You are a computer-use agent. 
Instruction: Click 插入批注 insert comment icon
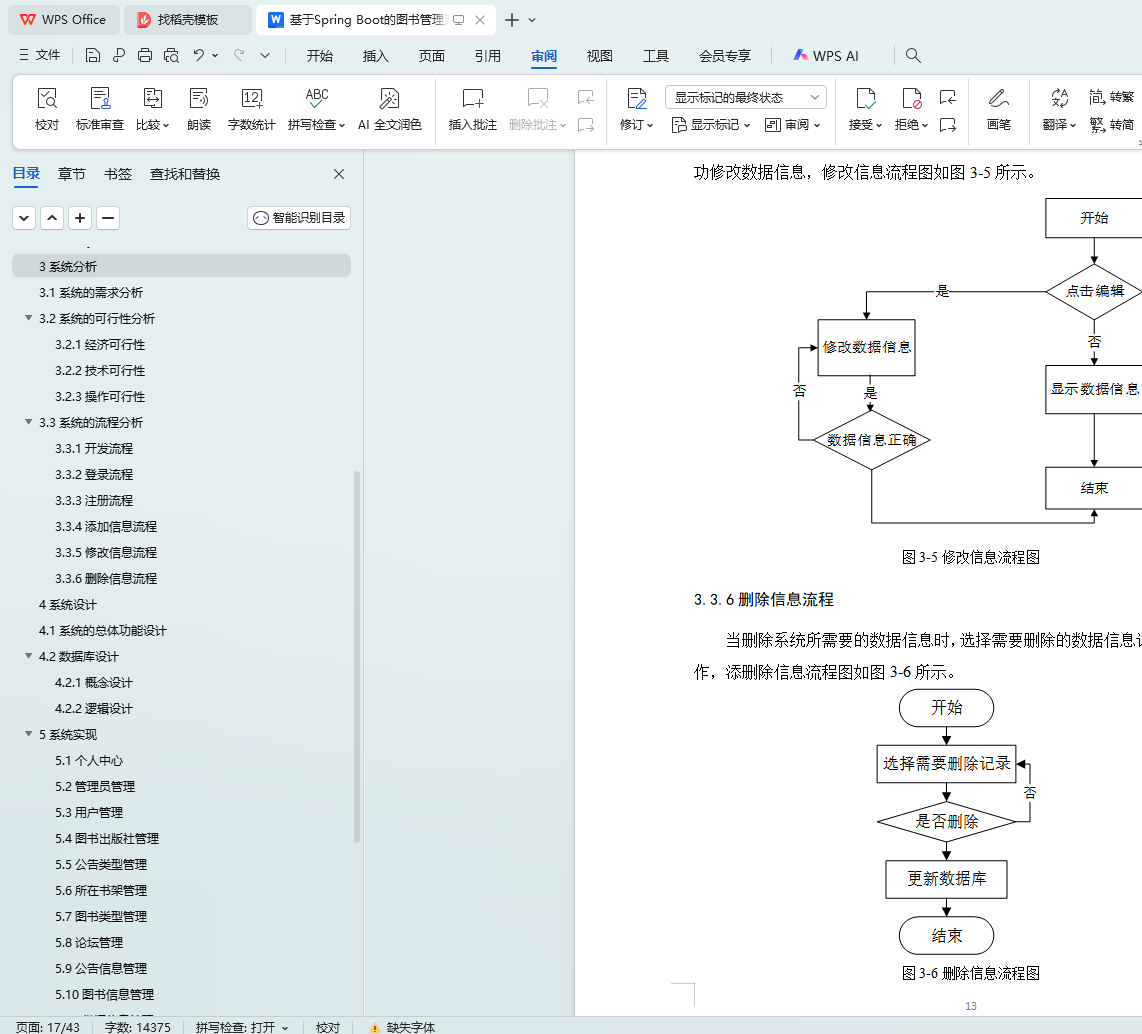click(473, 109)
